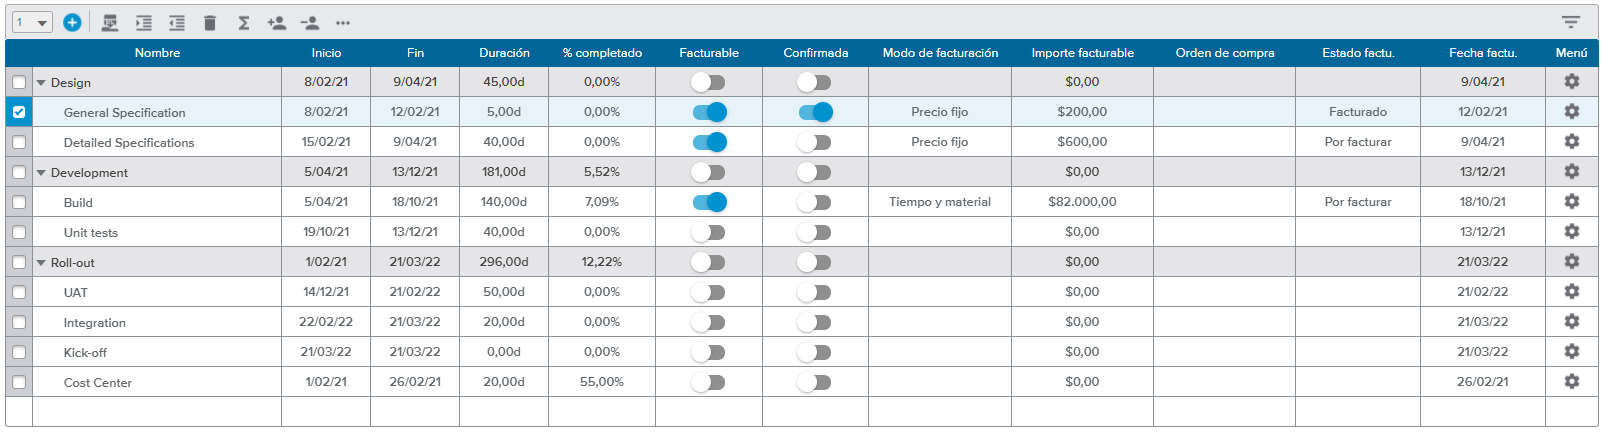
Task: Click the Kick-off task name cell
Action: 85,353
